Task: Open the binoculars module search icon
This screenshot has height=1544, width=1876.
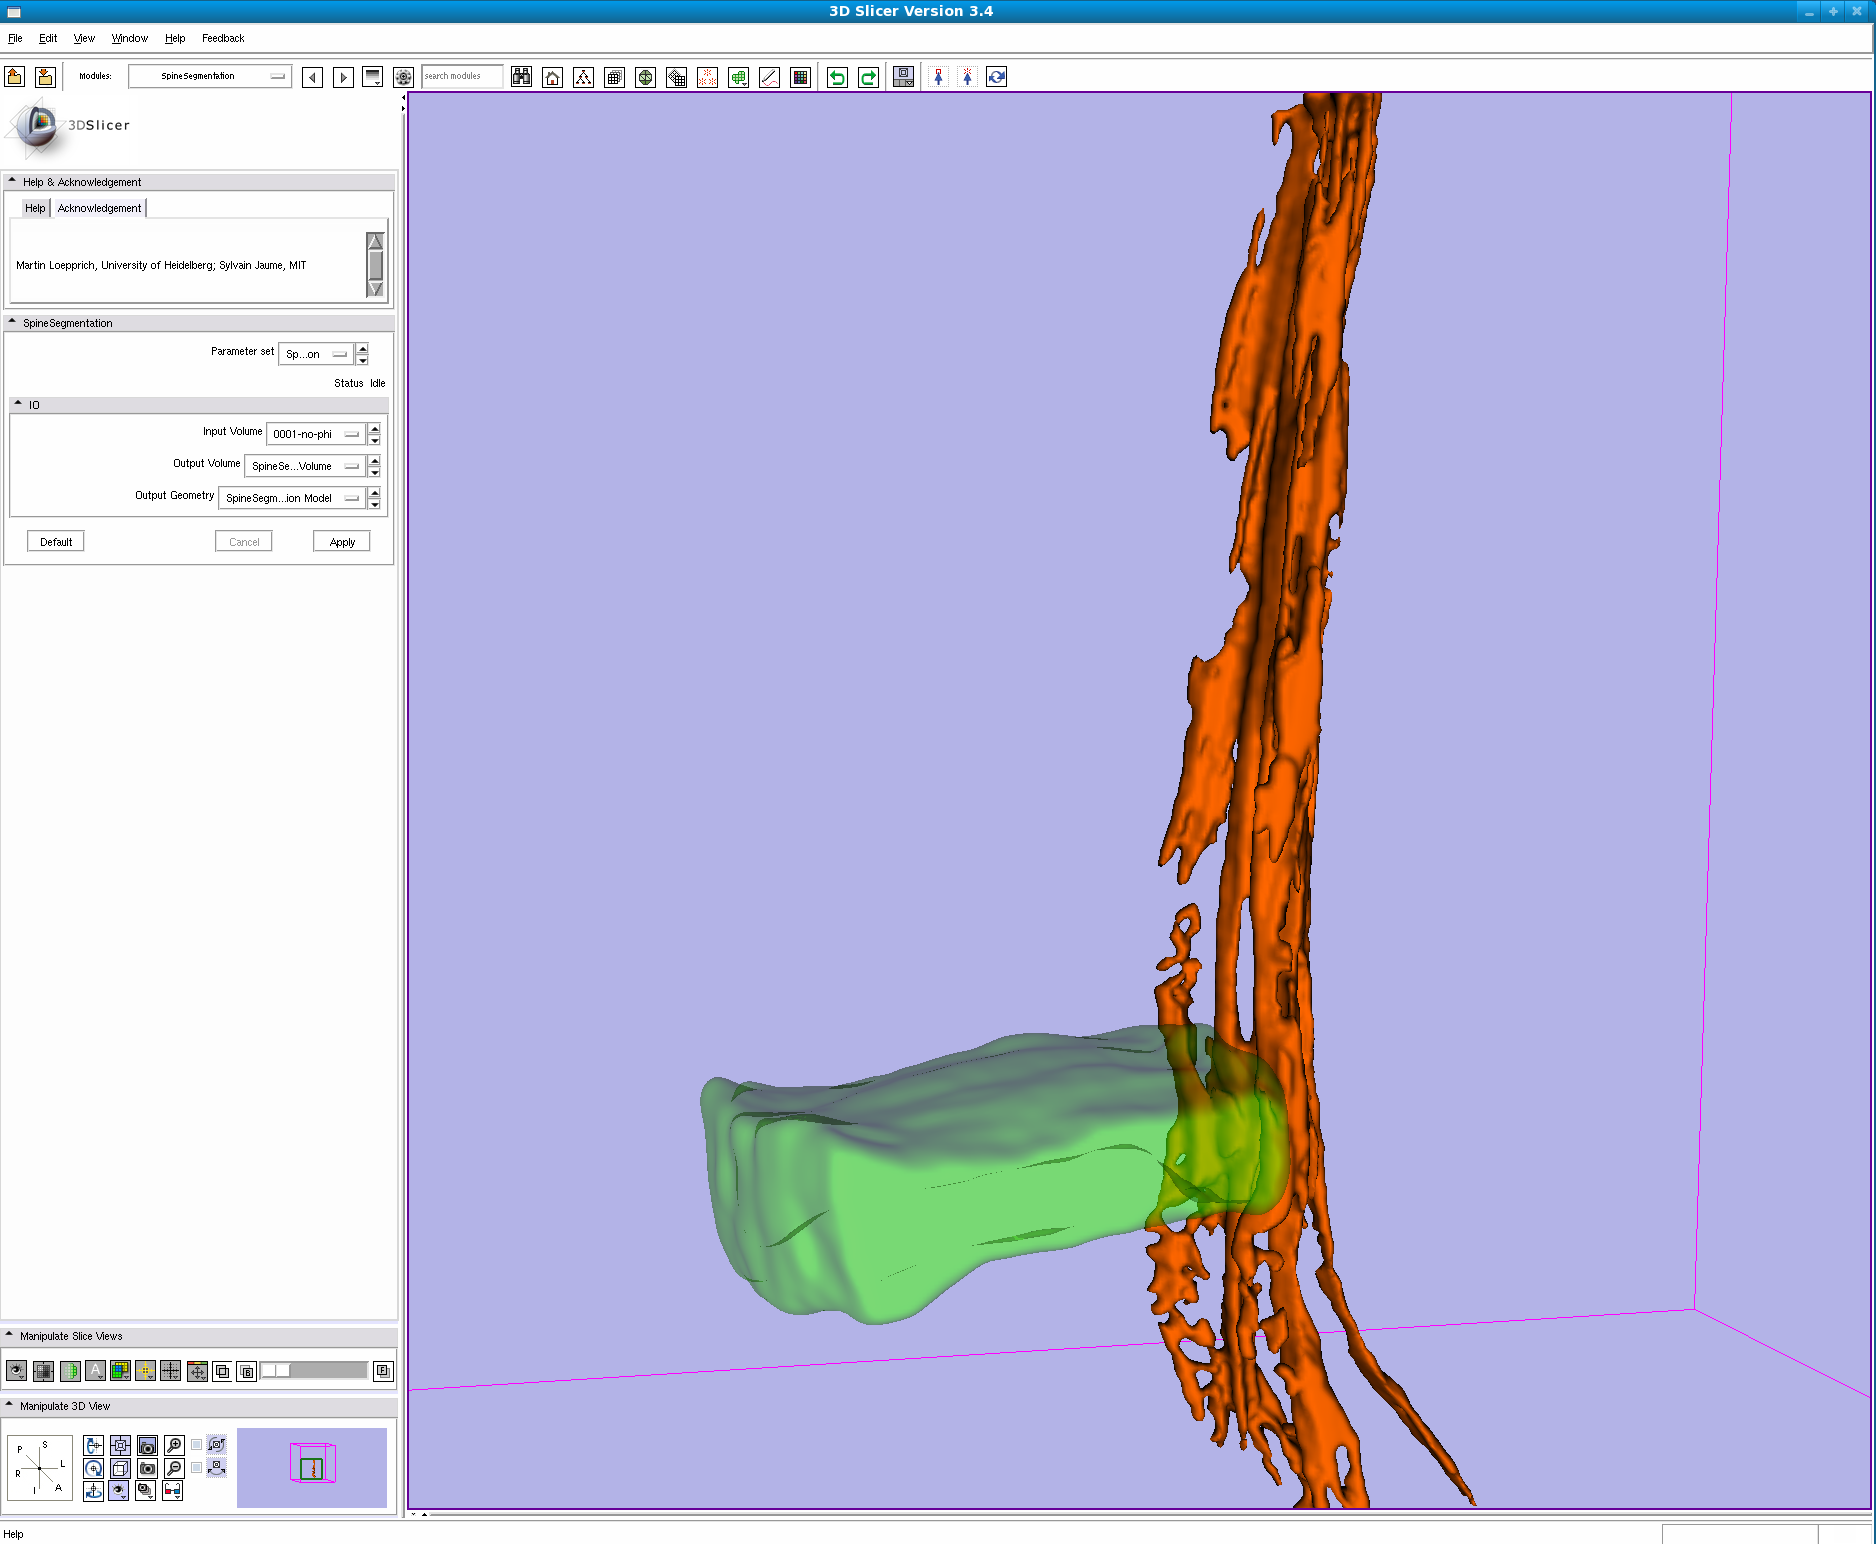Action: pyautogui.click(x=521, y=77)
